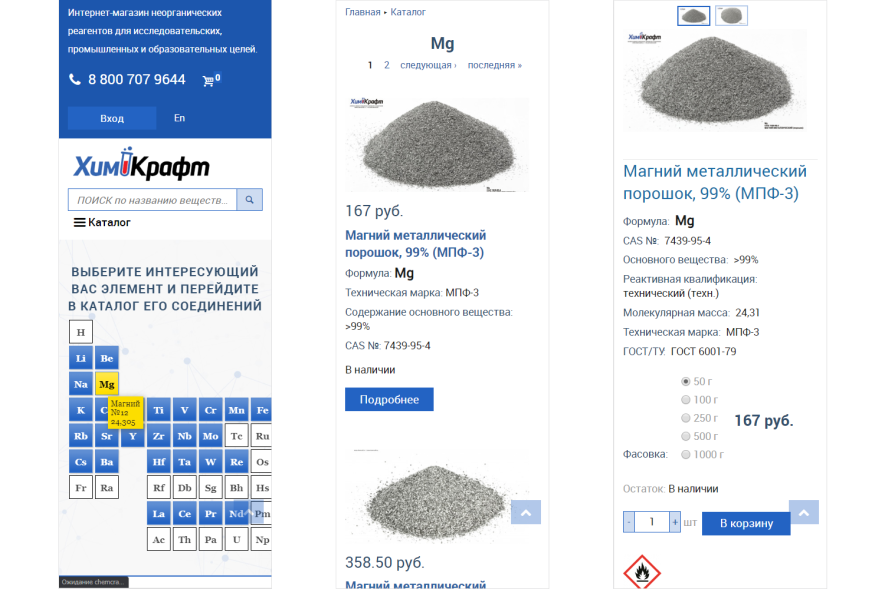Select element Mo in periodic table
The height and width of the screenshot is (589, 885).
211,436
